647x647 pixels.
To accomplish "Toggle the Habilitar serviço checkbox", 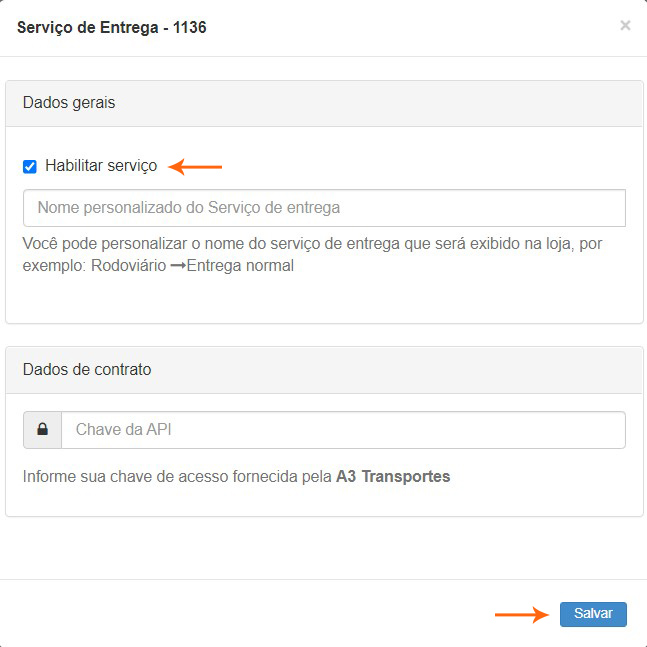I will pos(30,166).
